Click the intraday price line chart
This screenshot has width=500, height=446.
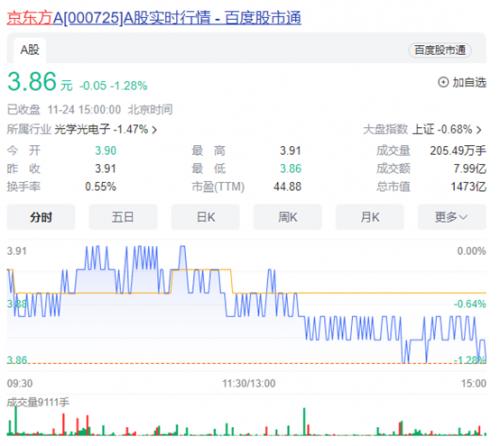tap(247, 304)
